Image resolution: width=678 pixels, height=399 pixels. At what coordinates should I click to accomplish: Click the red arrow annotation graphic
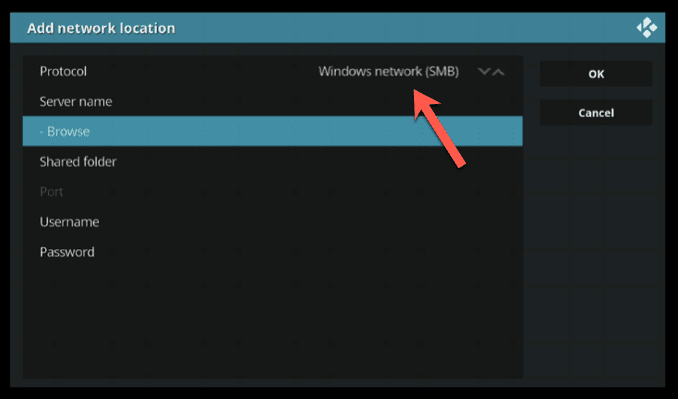coord(438,128)
